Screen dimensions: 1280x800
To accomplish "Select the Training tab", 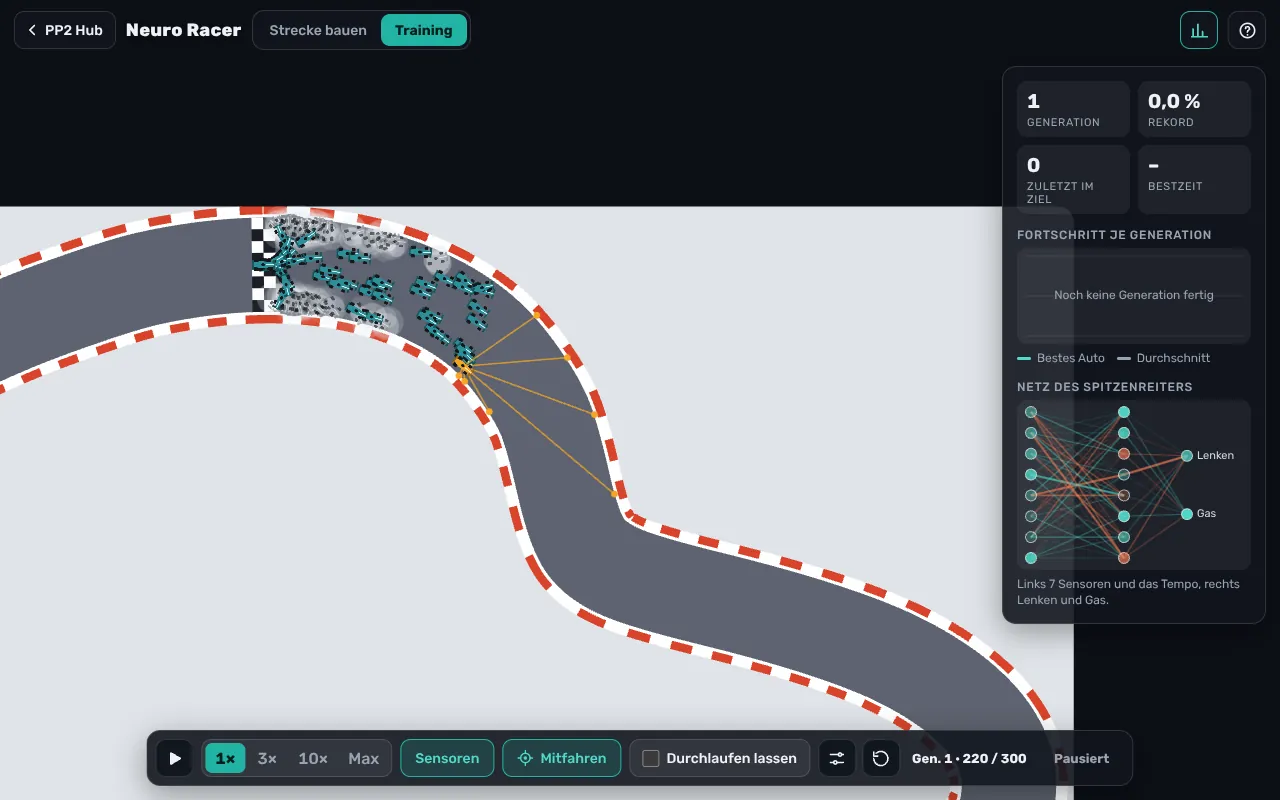I will coord(424,30).
